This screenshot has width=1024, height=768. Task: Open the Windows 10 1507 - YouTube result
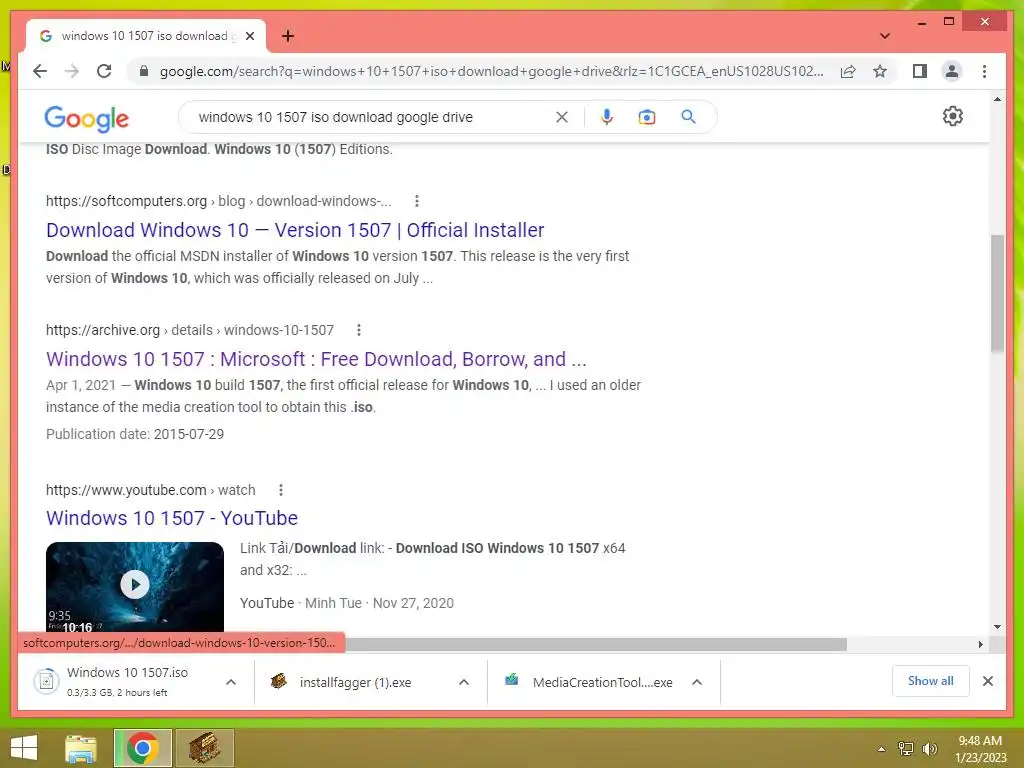tap(172, 518)
